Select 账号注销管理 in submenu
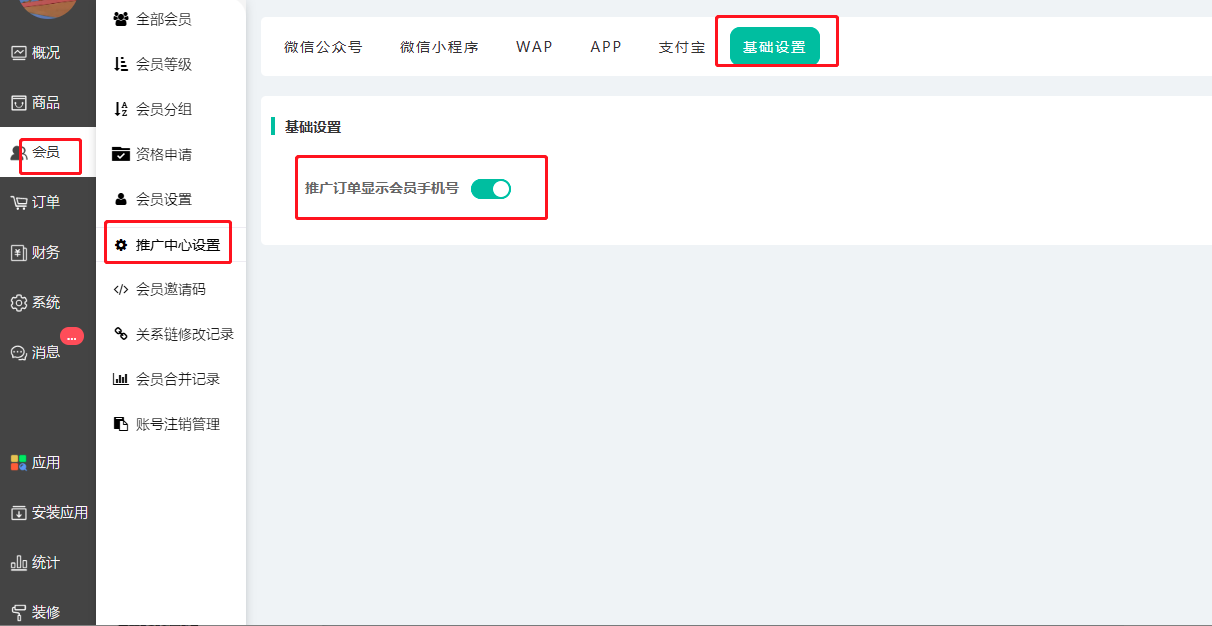Image resolution: width=1212 pixels, height=626 pixels. 177,424
